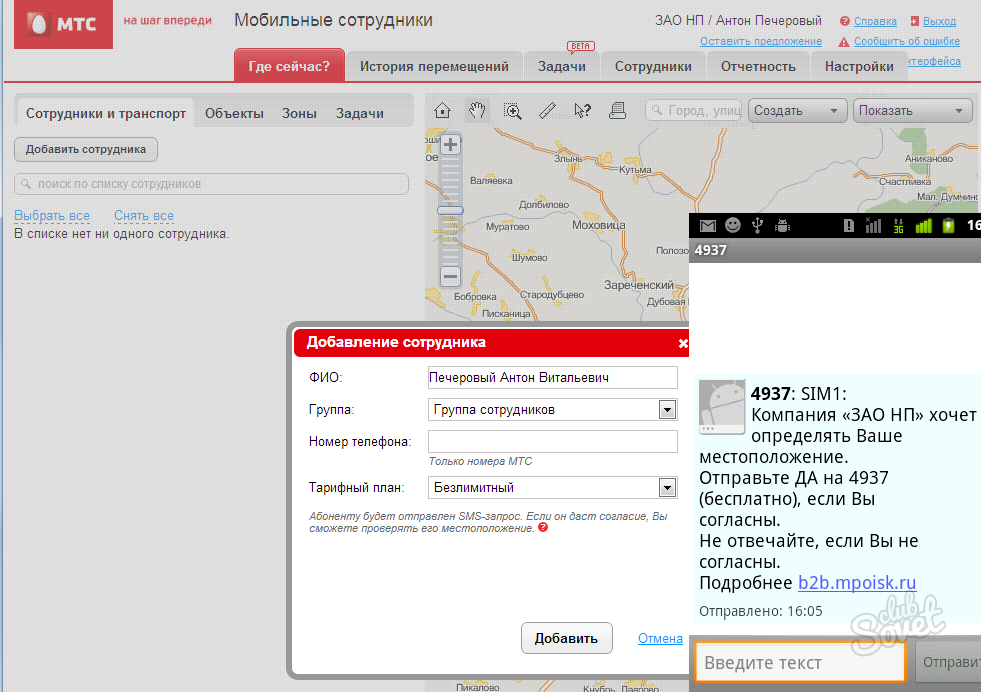Screen dimensions: 981x692
Task: Click the print map icon
Action: [x=618, y=111]
